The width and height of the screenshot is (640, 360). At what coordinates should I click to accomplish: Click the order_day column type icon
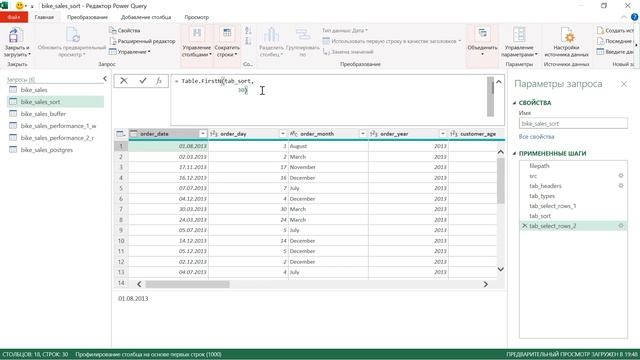click(x=213, y=134)
